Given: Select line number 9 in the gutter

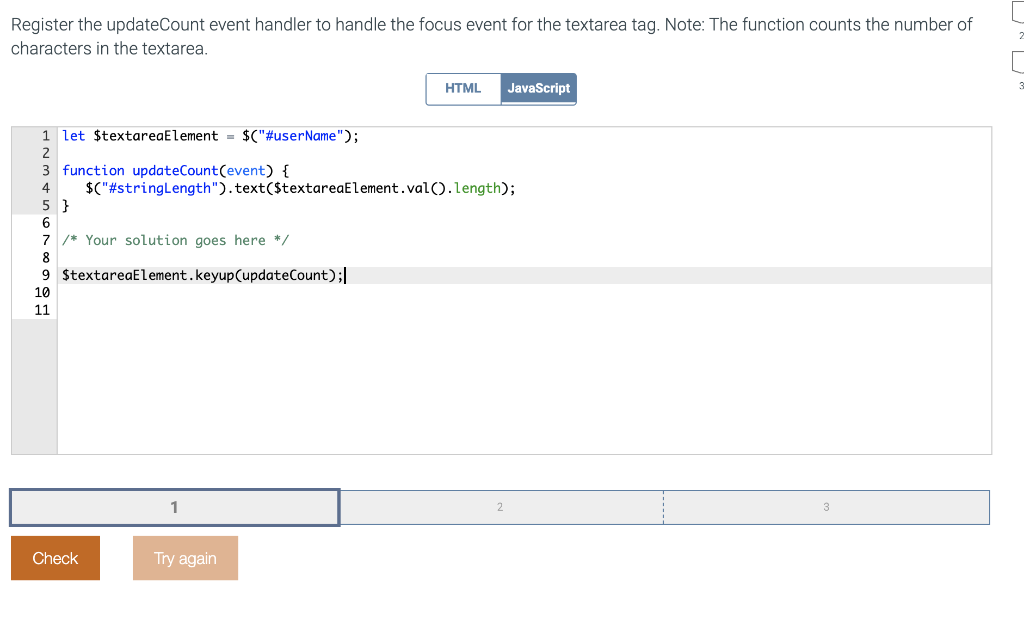Looking at the screenshot, I should coord(44,274).
